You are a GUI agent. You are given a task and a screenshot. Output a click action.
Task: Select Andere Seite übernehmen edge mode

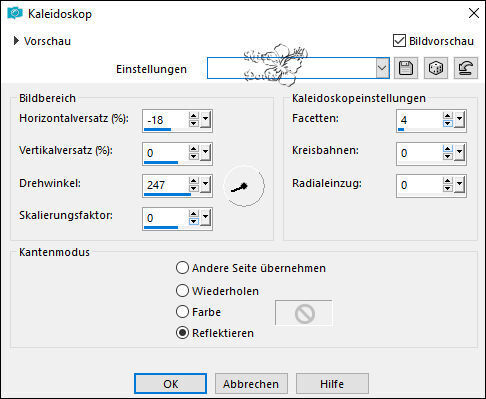tap(182, 268)
